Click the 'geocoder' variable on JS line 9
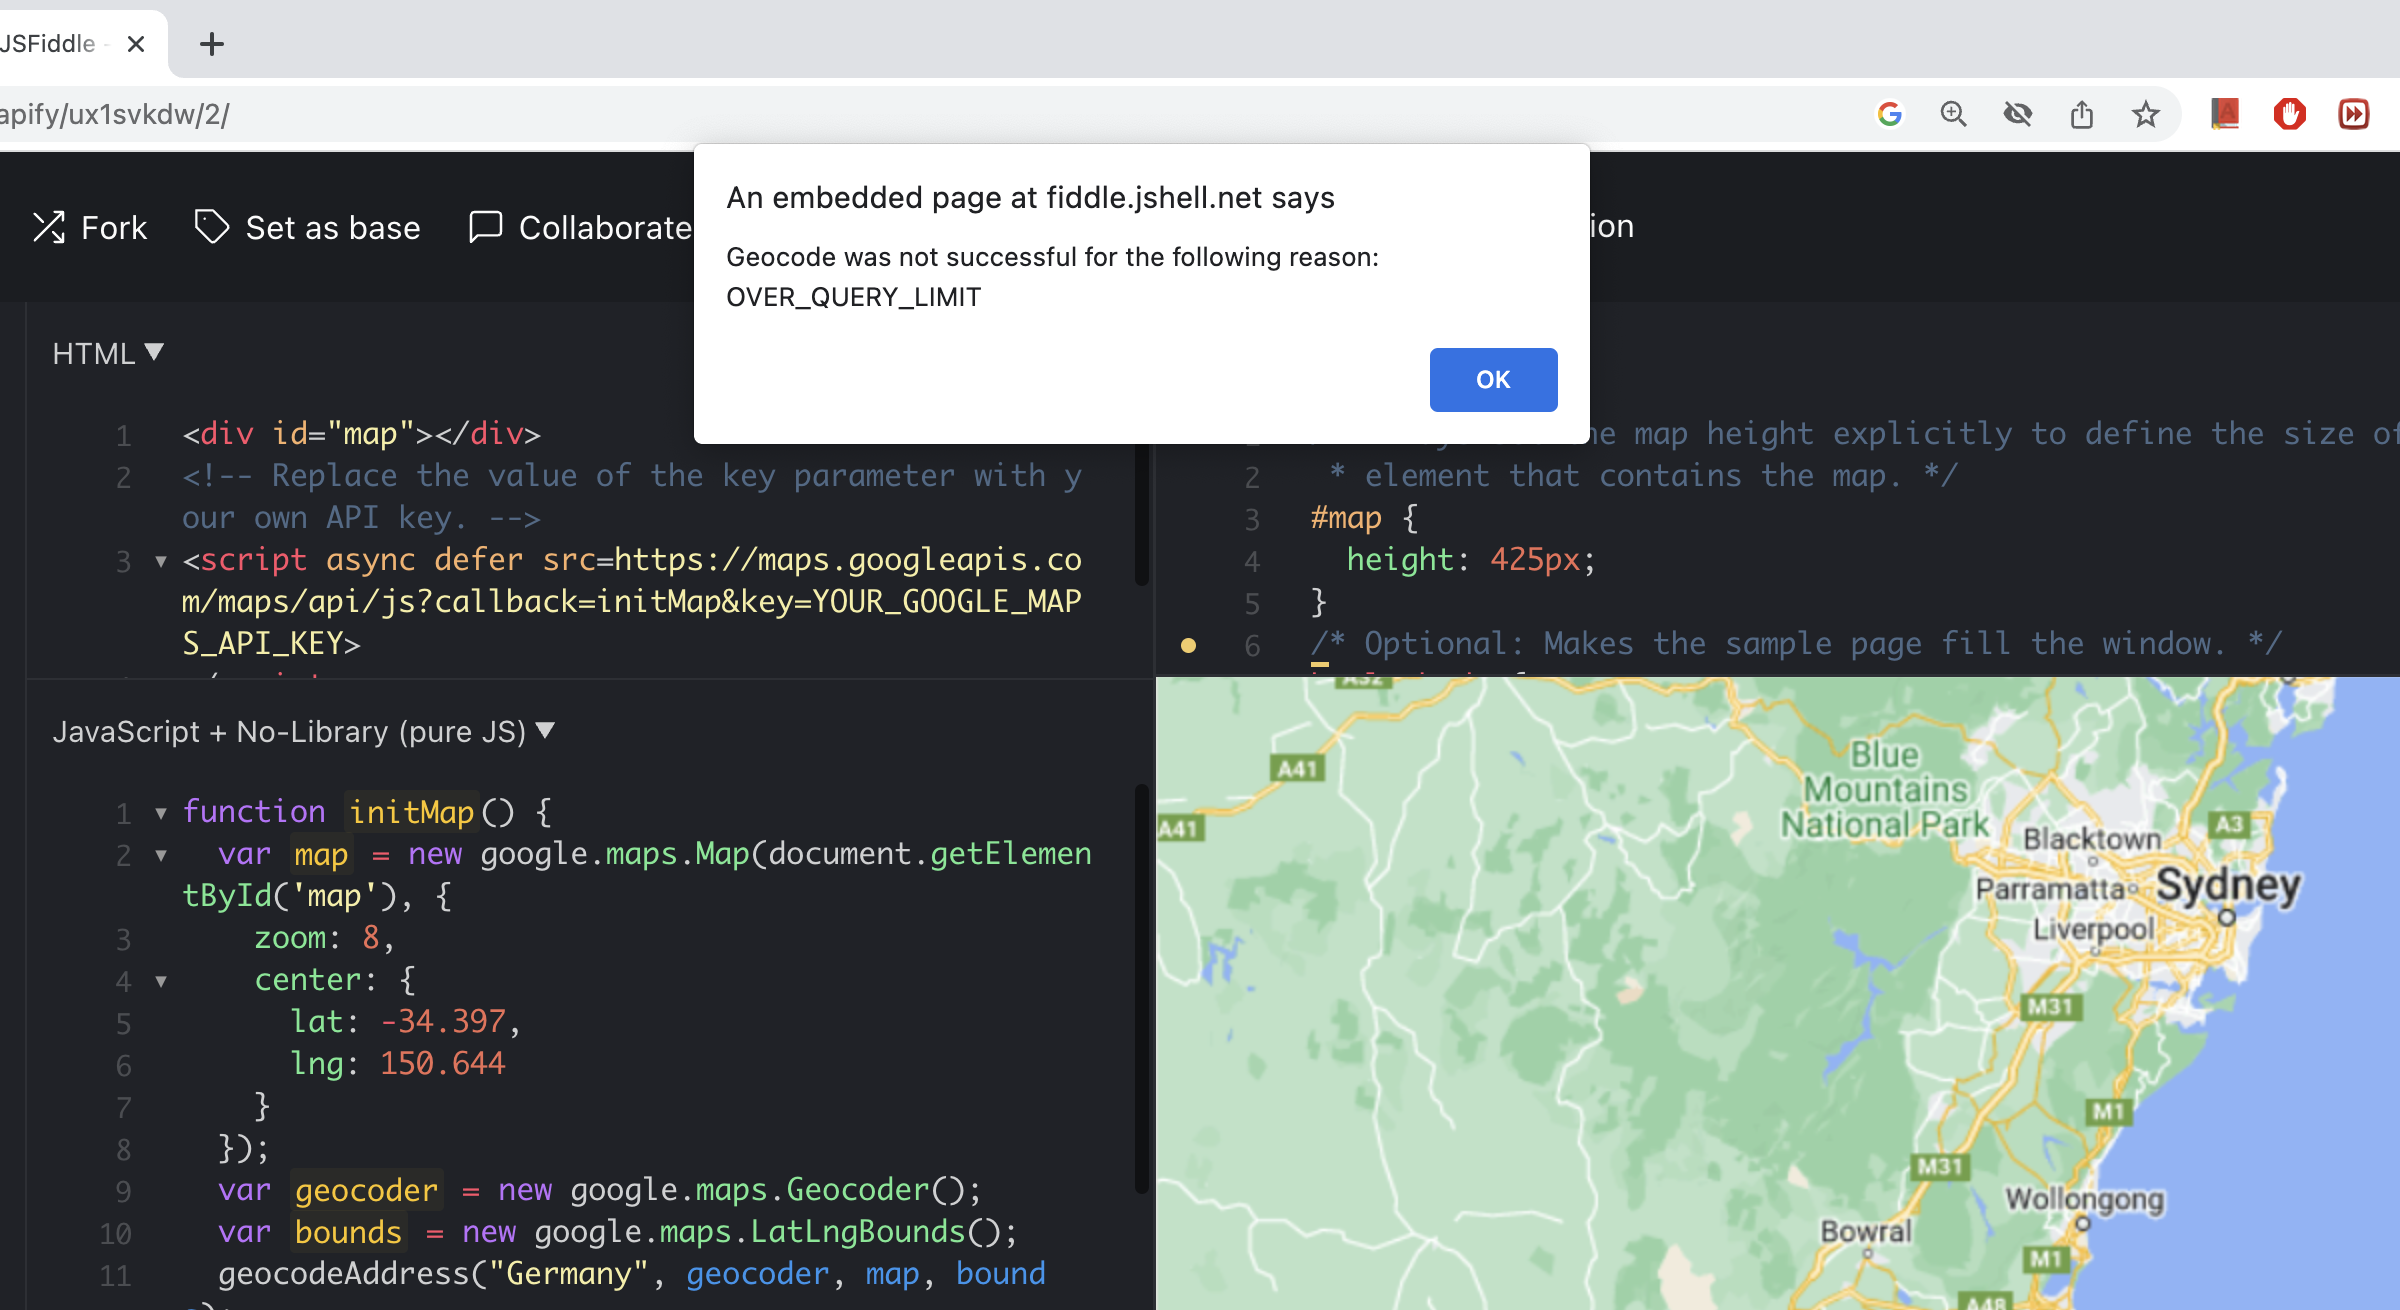Screen dimensions: 2400x1310 tap(366, 1190)
